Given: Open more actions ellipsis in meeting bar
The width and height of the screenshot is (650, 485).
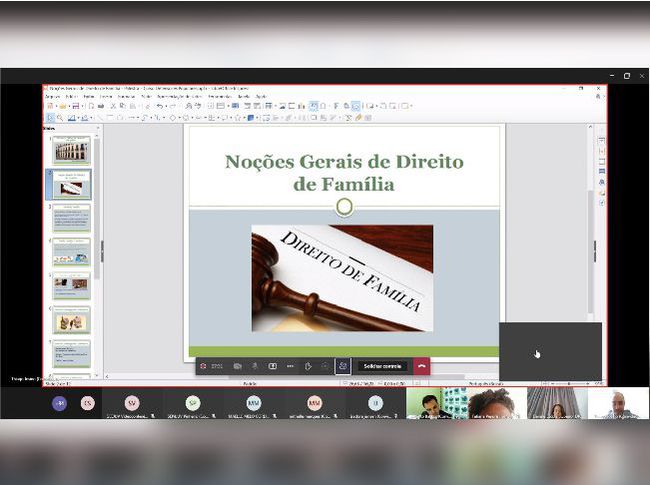Looking at the screenshot, I should point(290,366).
